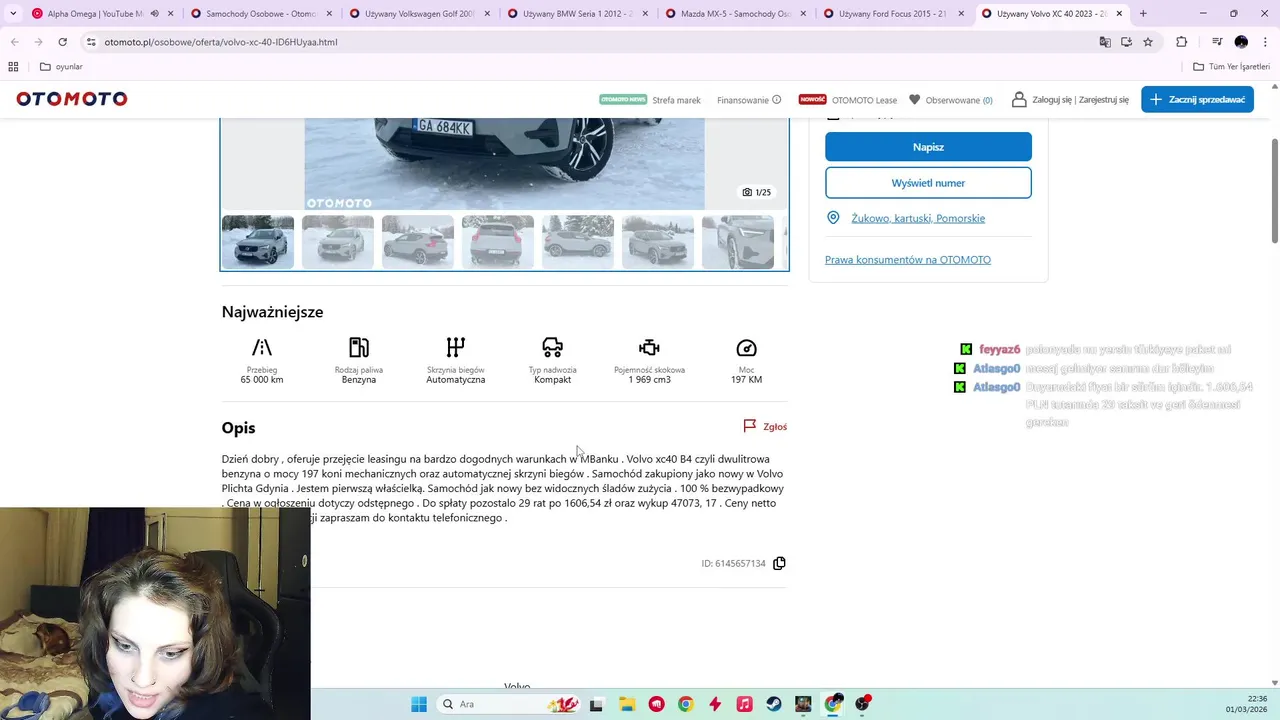The image size is (1280, 720).
Task: Mute the Alpha Omega YouTube tab audio icon
Action: [x=154, y=14]
